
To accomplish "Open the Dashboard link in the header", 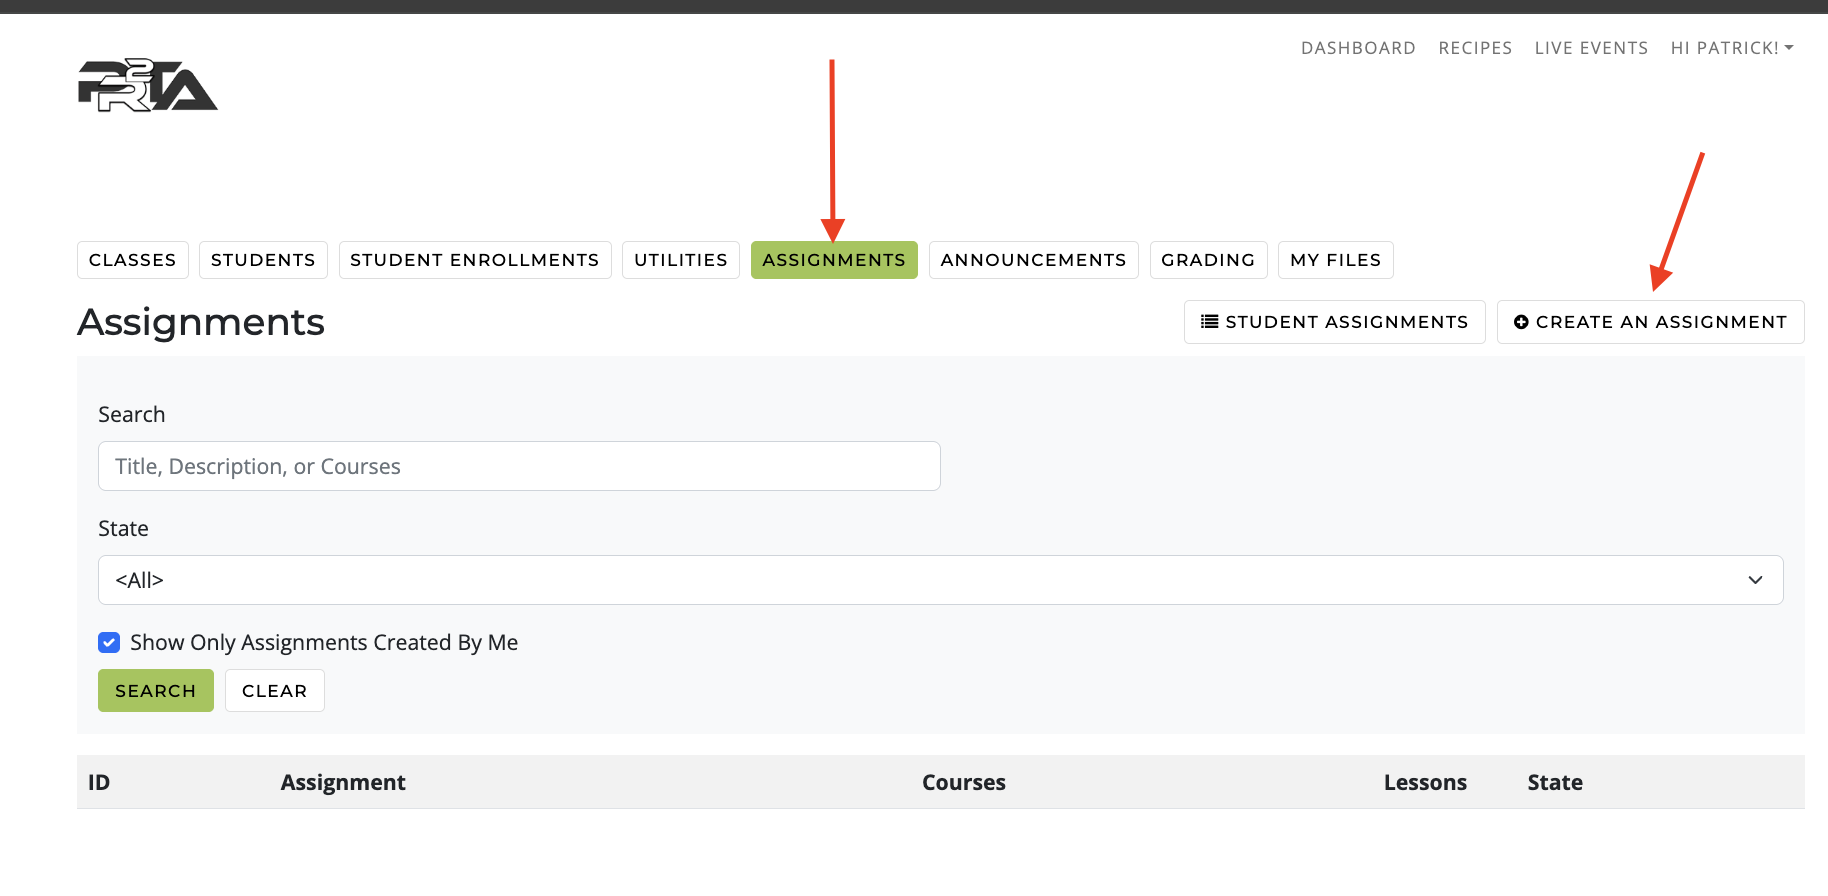I will coord(1358,48).
